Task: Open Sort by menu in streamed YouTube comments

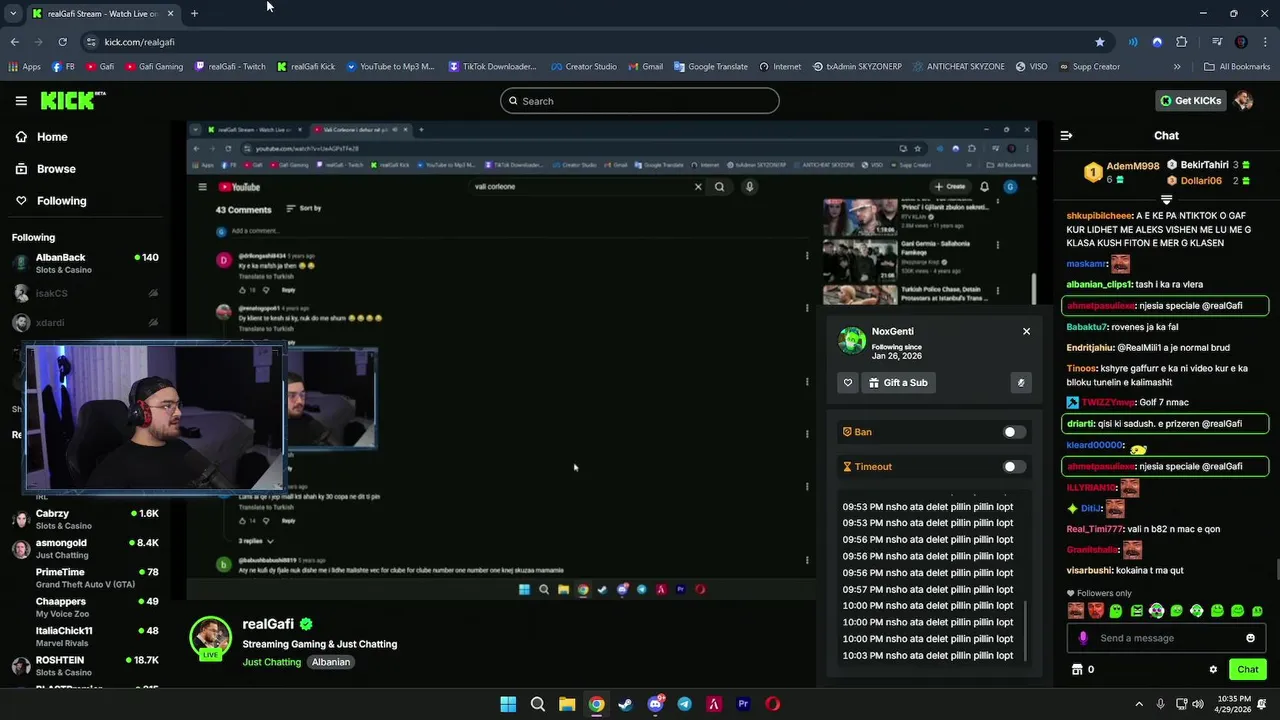Action: 304,208
